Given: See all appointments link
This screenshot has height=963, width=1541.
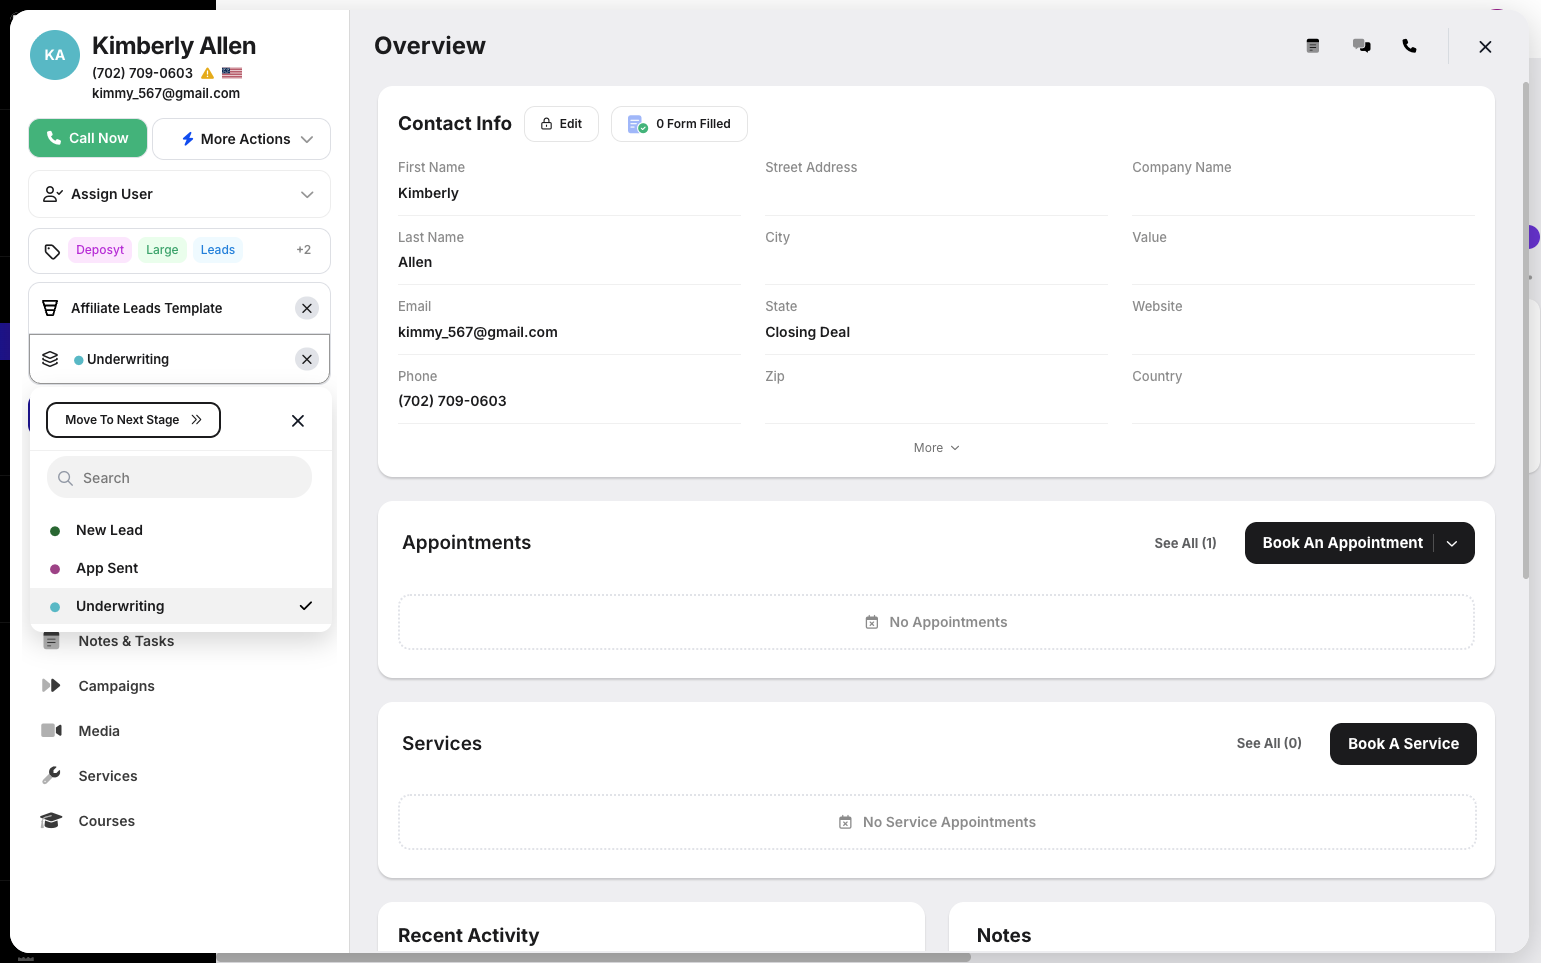Looking at the screenshot, I should coord(1185,543).
